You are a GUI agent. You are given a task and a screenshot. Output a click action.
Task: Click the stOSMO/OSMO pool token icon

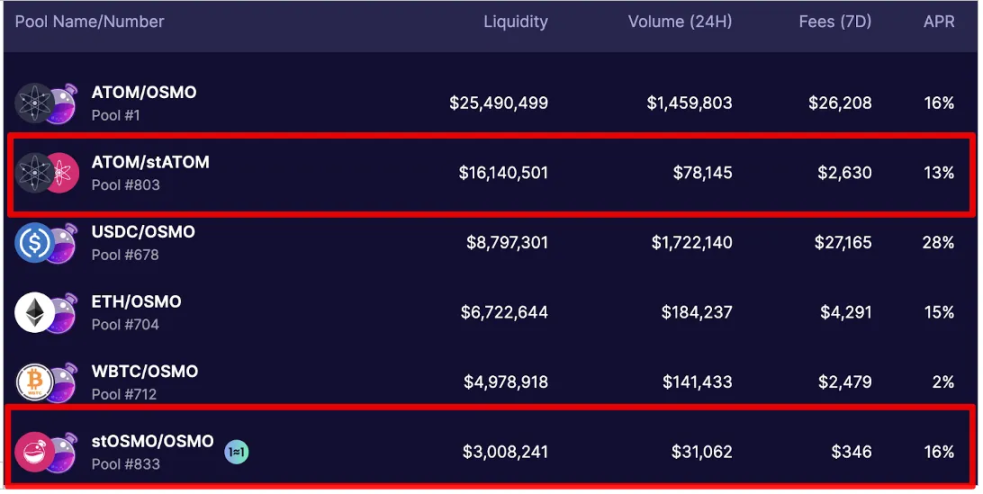(x=47, y=452)
